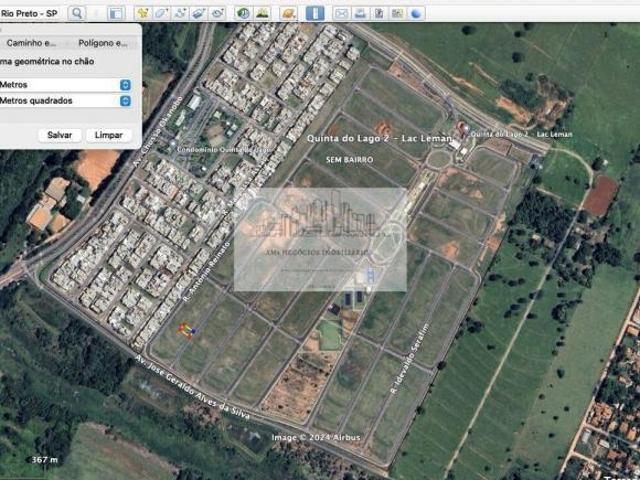Open the 'Metros' unit dropdown
The image size is (640, 480).
[x=65, y=85]
